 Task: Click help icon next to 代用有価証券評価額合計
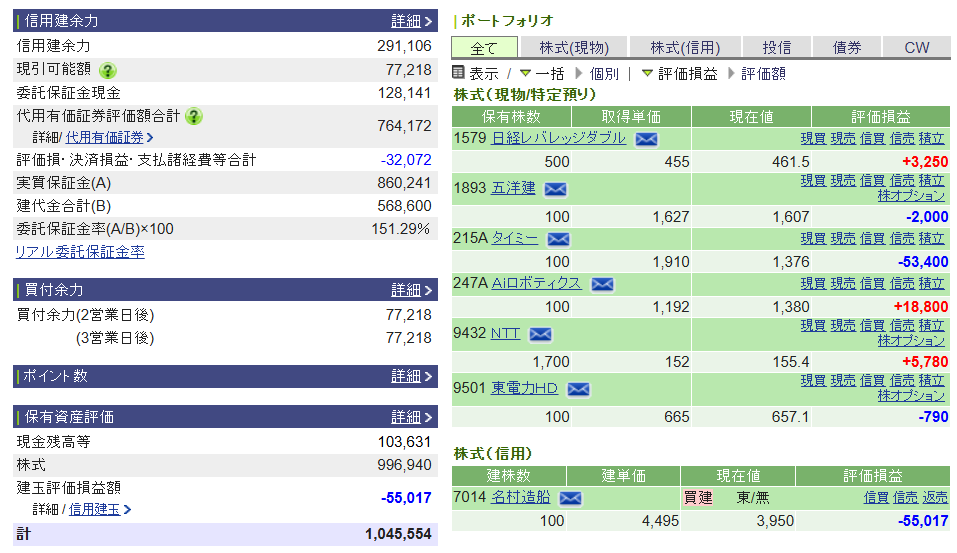pos(194,116)
